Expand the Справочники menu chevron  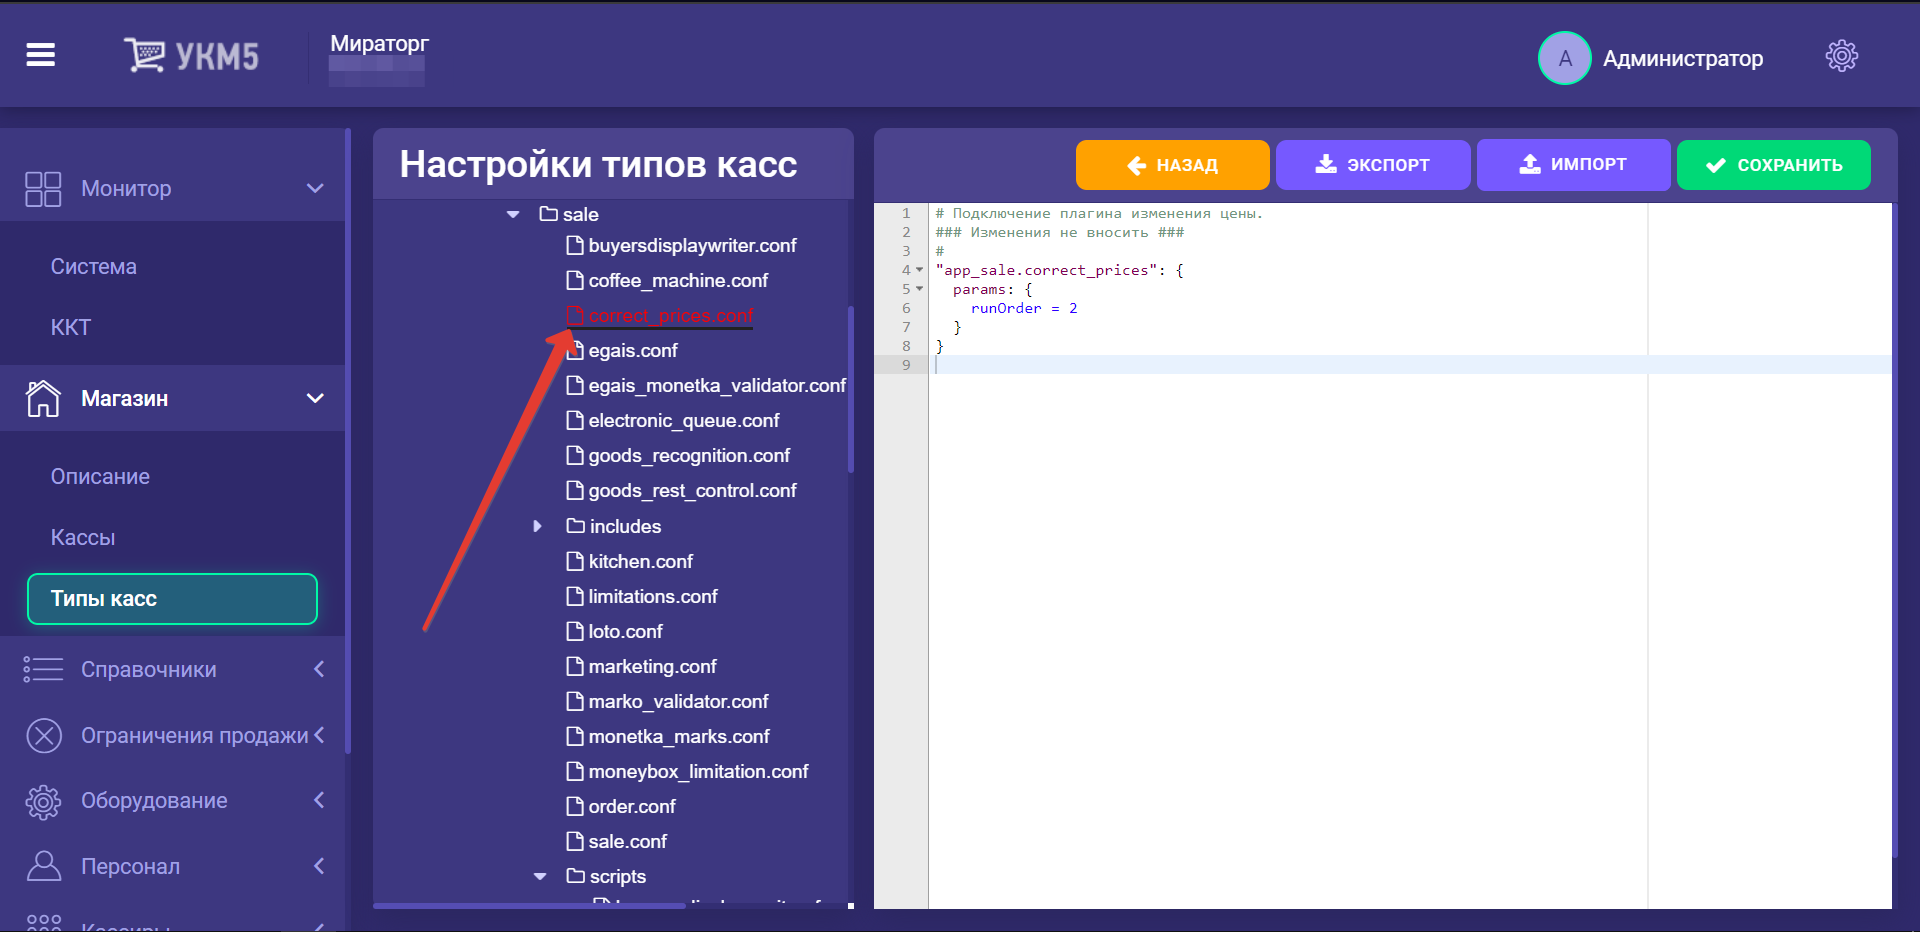pyautogui.click(x=319, y=669)
